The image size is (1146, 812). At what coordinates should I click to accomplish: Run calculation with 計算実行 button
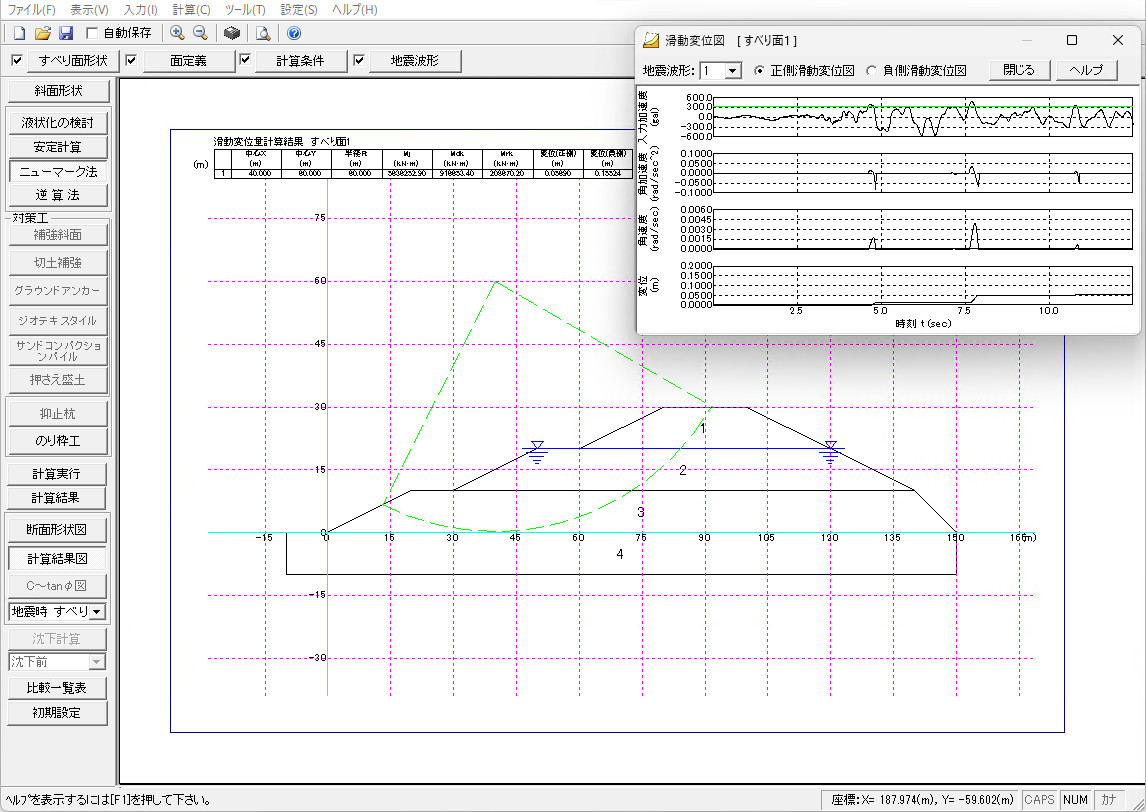click(x=57, y=474)
